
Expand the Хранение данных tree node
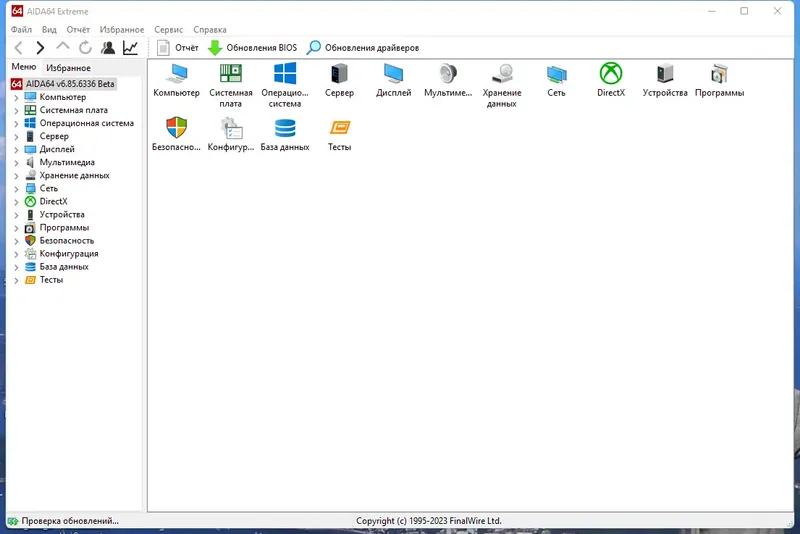click(16, 175)
